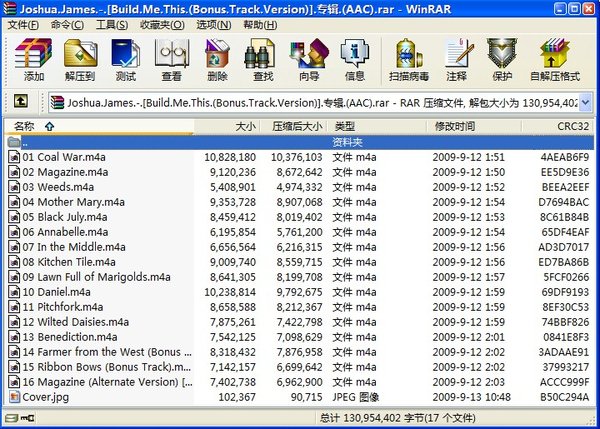Click the drive icon in status bar
This screenshot has height=429, width=600.
click(11, 418)
